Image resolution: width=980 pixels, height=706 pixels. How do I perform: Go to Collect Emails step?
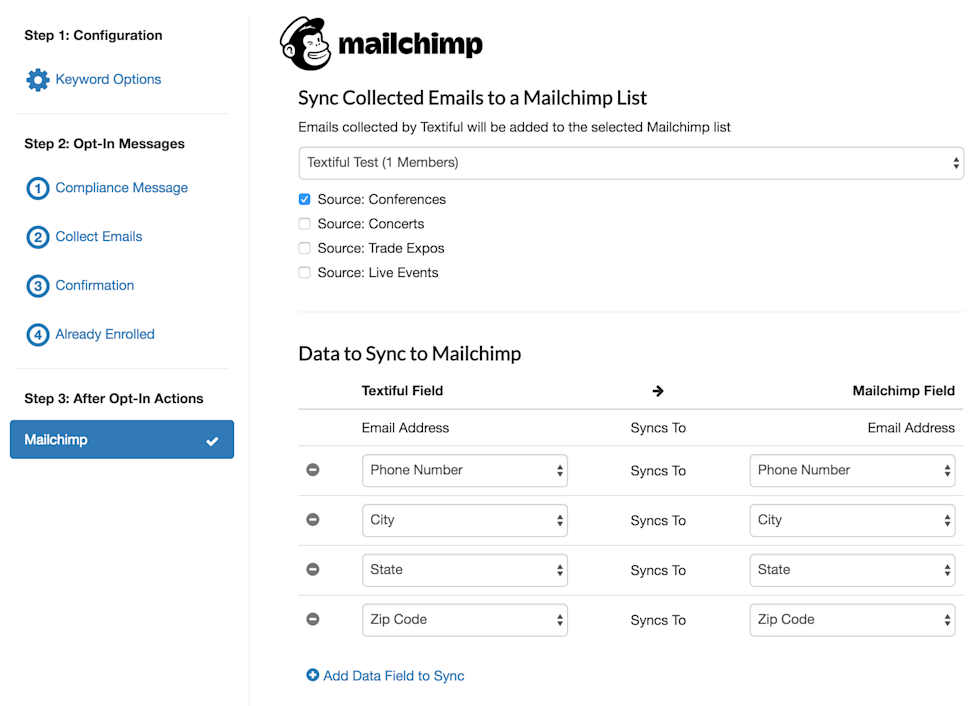(x=98, y=237)
